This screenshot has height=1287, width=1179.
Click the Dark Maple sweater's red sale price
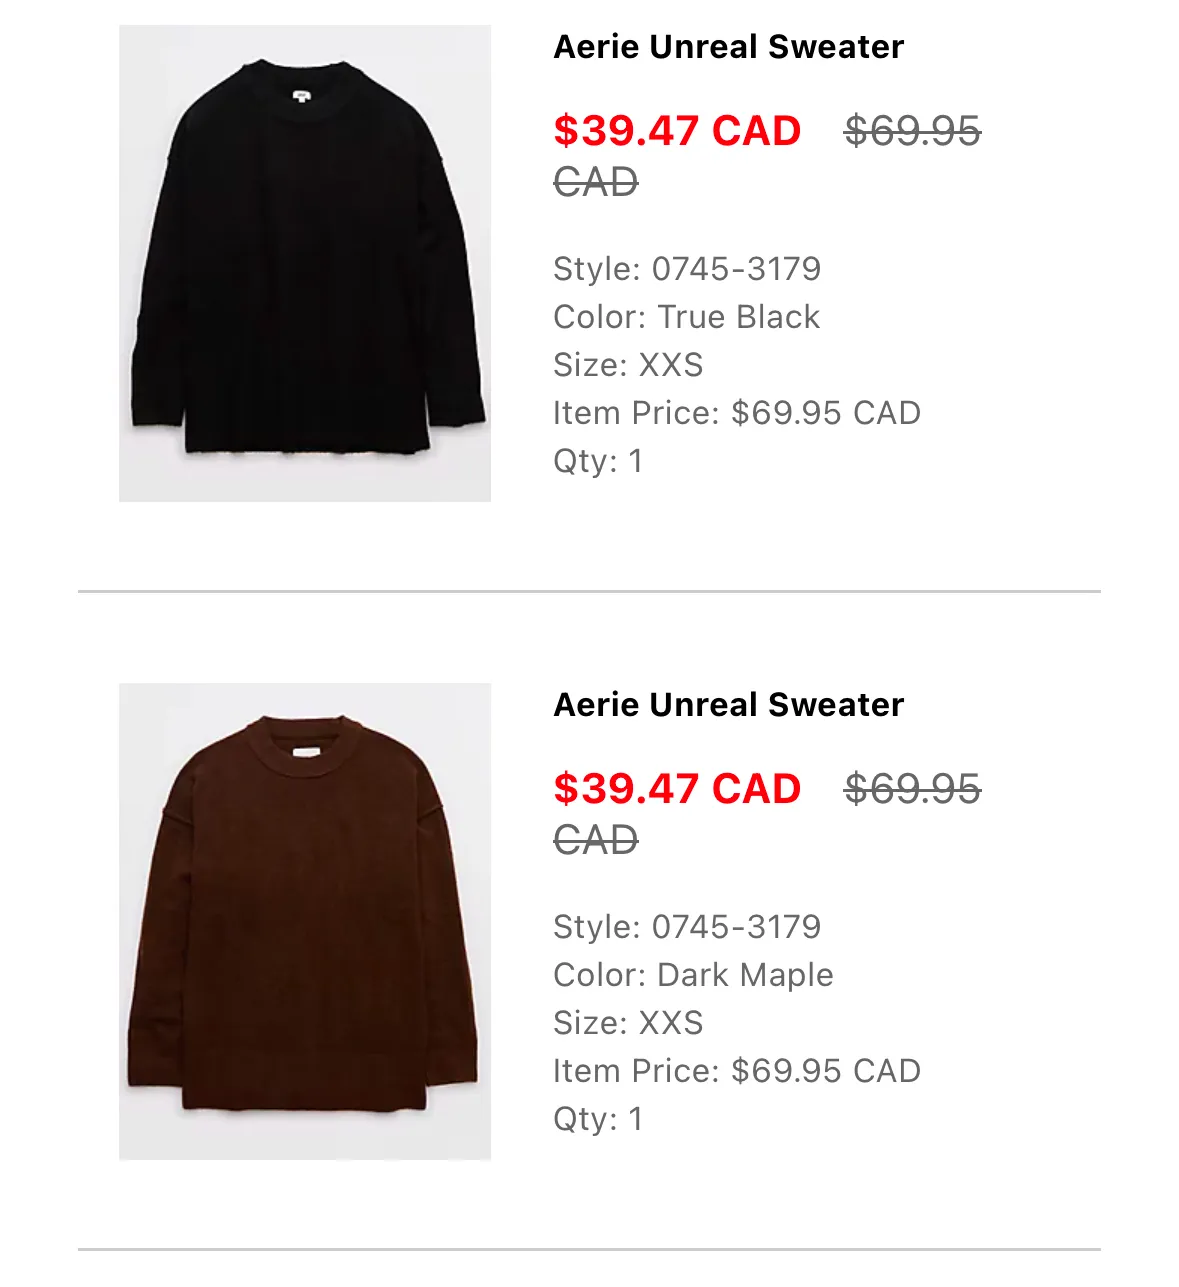pos(677,789)
